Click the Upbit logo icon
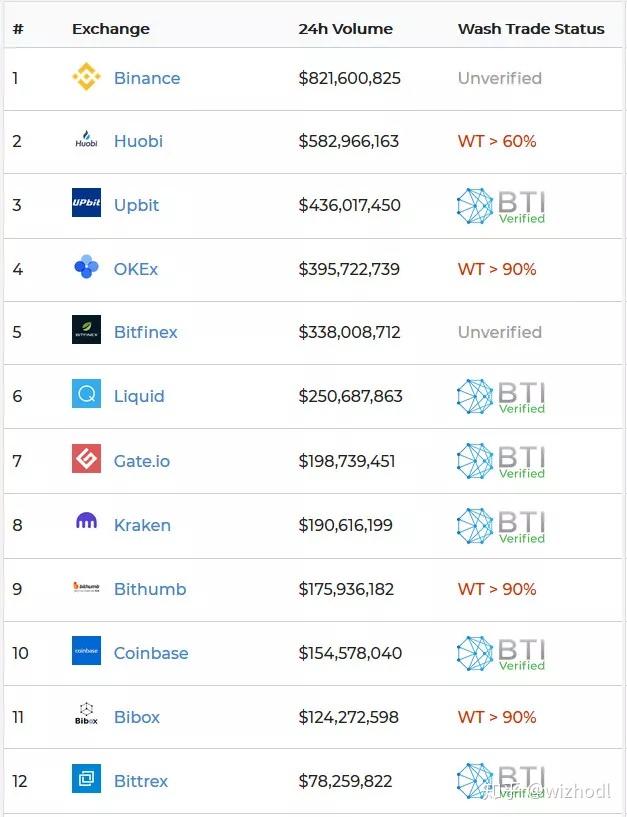 click(87, 203)
